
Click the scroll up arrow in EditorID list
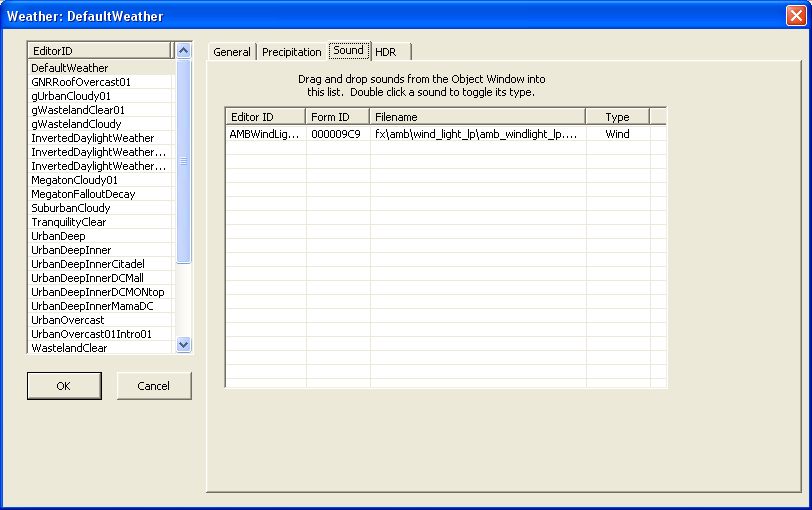[x=183, y=50]
